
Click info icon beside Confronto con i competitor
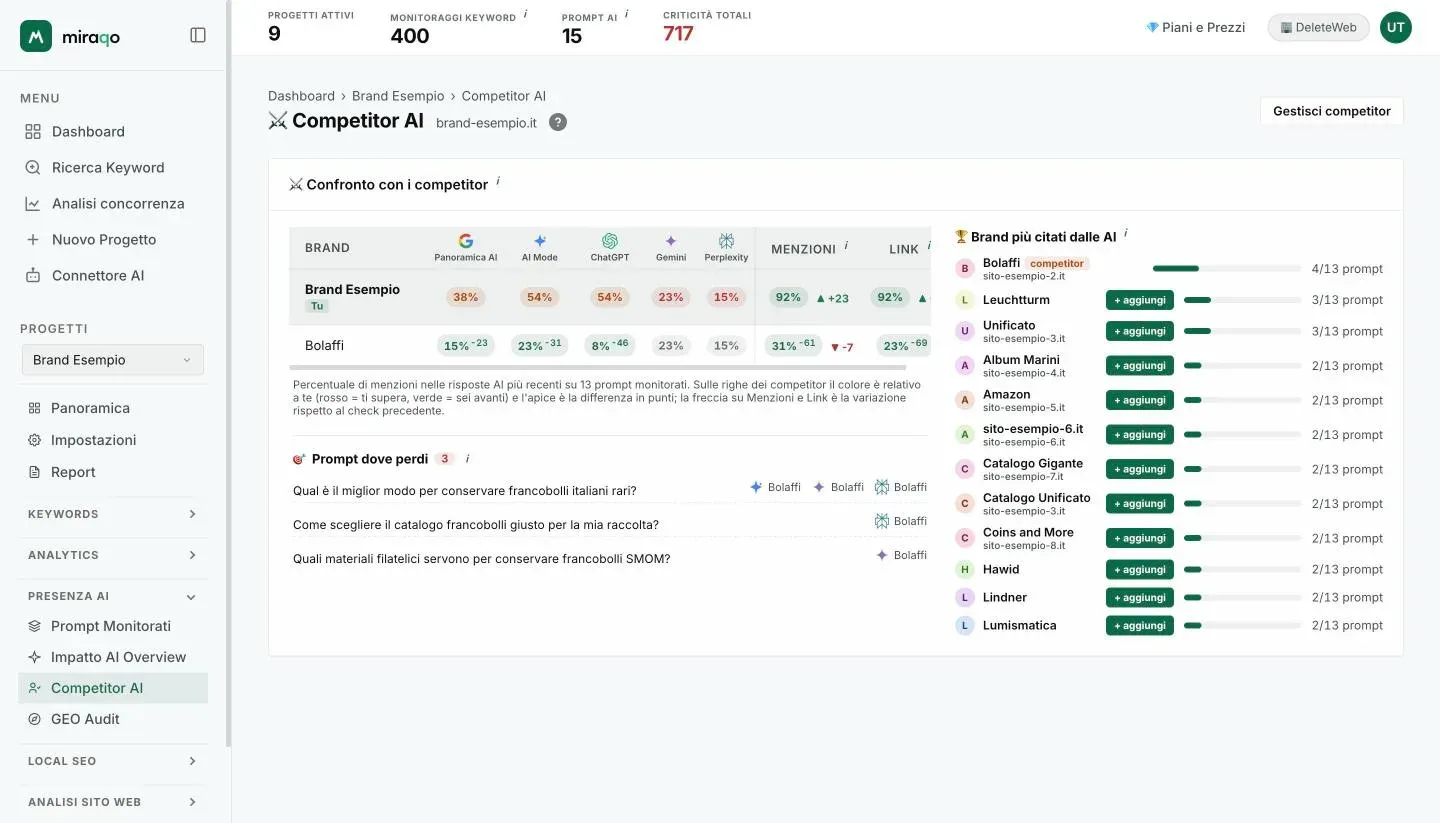click(x=498, y=182)
